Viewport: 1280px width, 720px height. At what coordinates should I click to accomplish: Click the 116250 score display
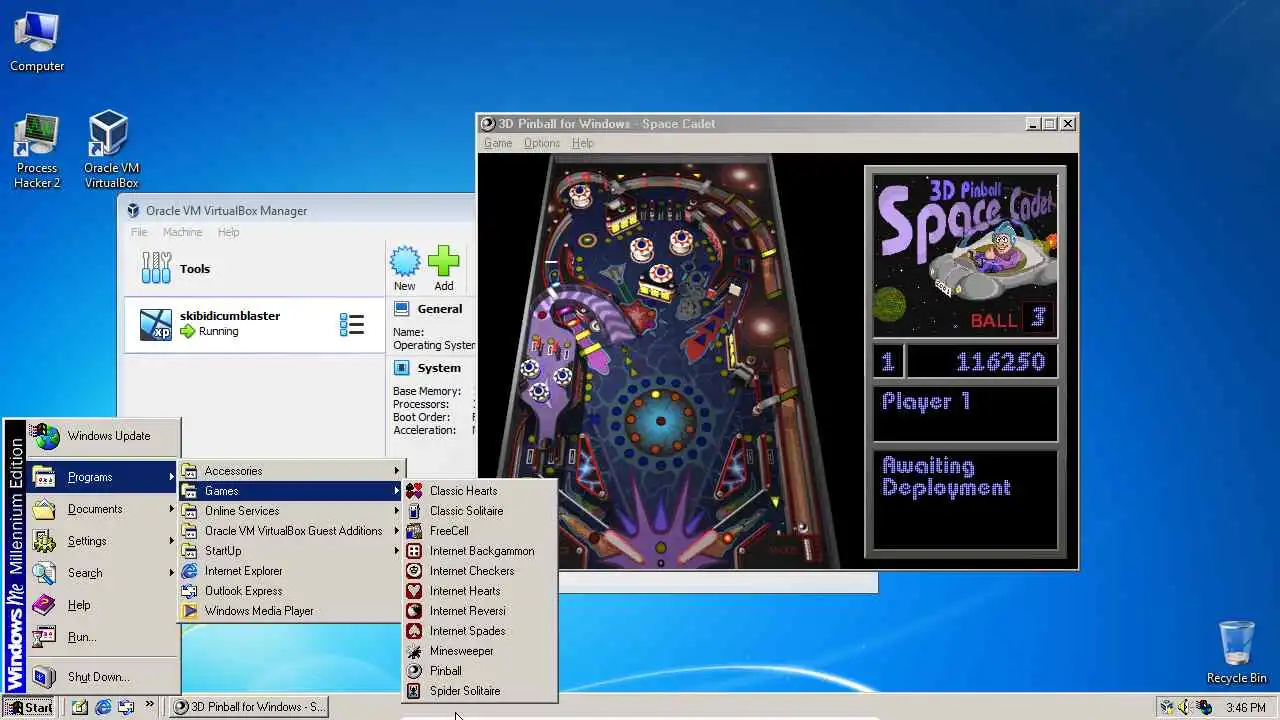coord(982,361)
